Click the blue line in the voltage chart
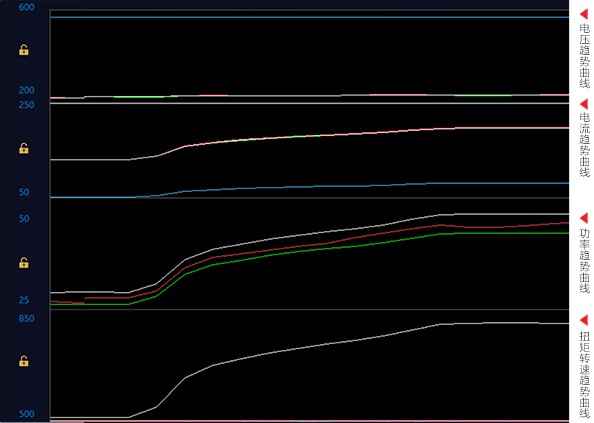 point(310,17)
